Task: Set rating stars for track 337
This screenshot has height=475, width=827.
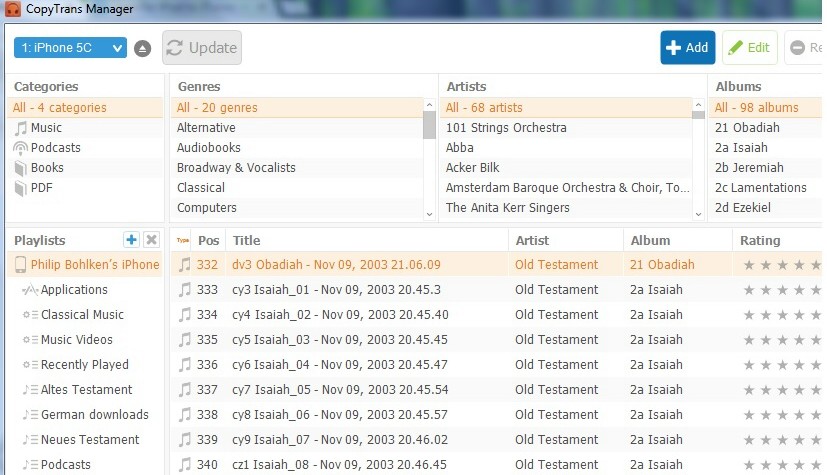Action: pyautogui.click(x=782, y=390)
